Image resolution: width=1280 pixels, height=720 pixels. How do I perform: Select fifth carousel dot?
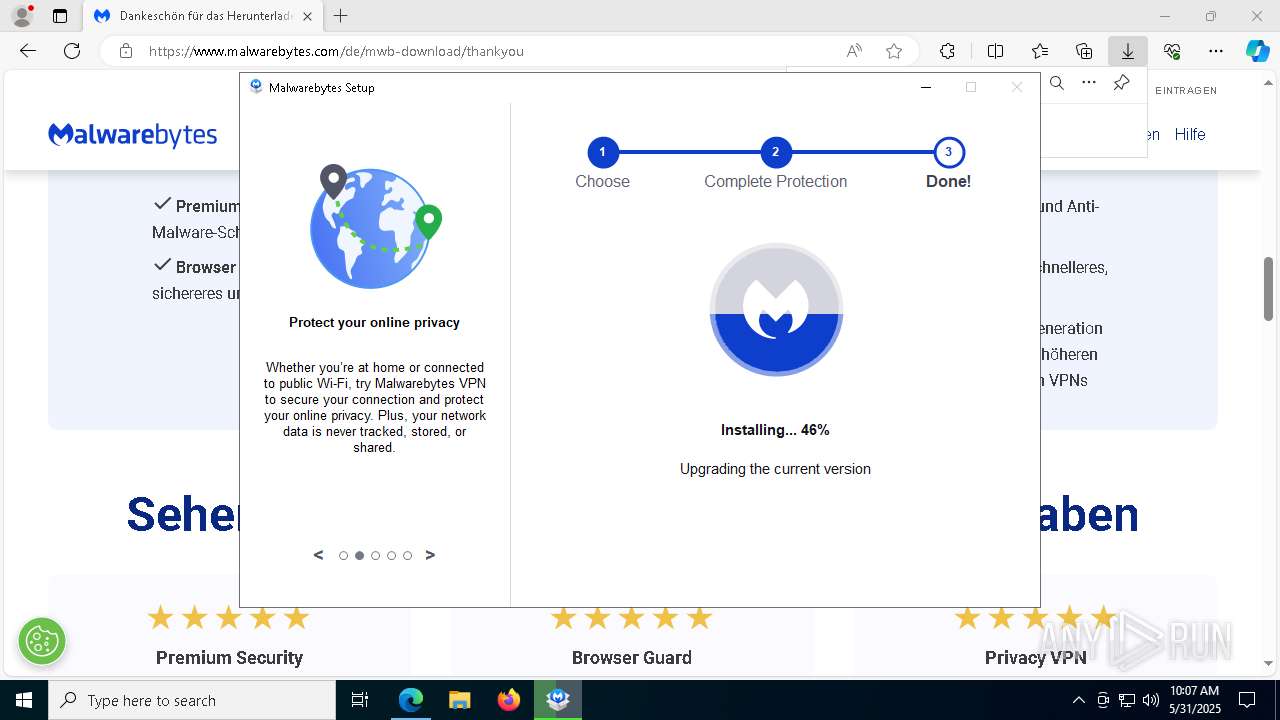click(x=407, y=556)
